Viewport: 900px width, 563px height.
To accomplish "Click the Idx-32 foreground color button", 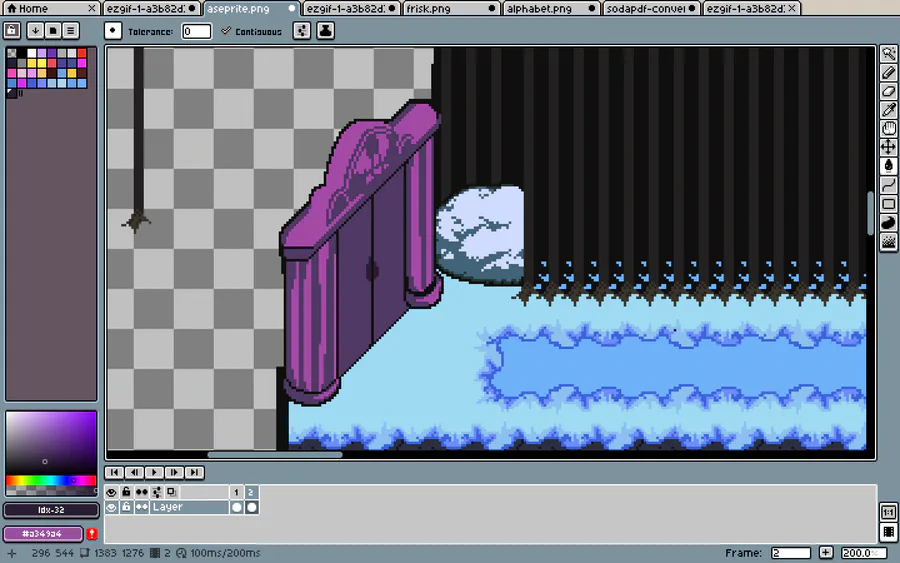I will pos(51,510).
